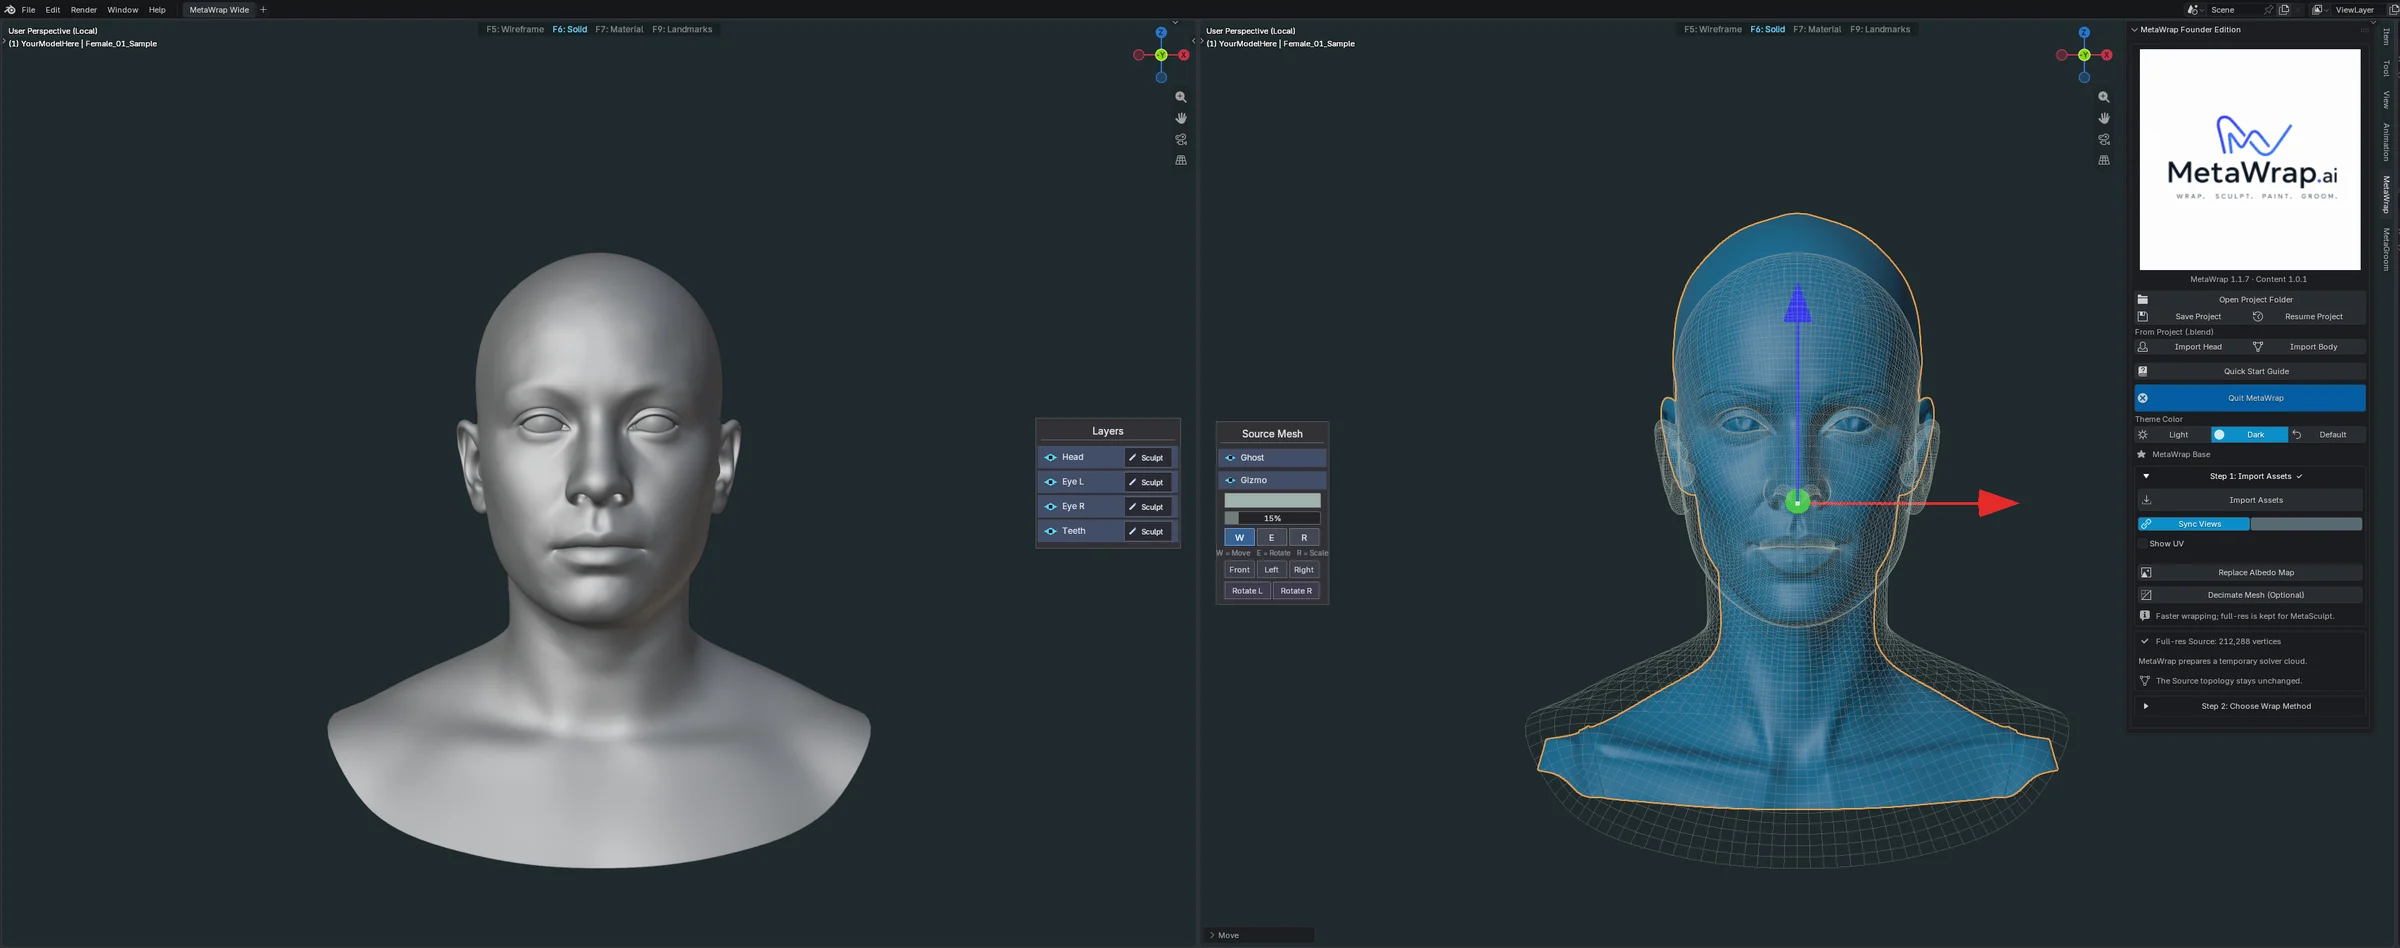Click the Rotate L button
The image size is (2400, 948).
(x=1247, y=591)
